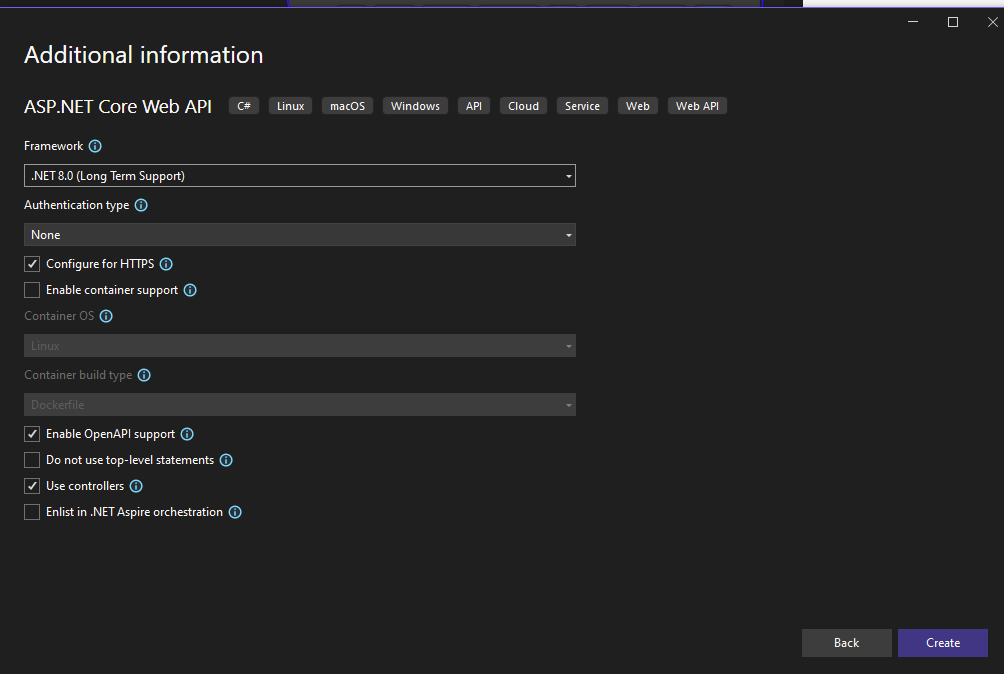This screenshot has height=674, width=1004.
Task: Maximize the dialog window
Action: pos(953,22)
